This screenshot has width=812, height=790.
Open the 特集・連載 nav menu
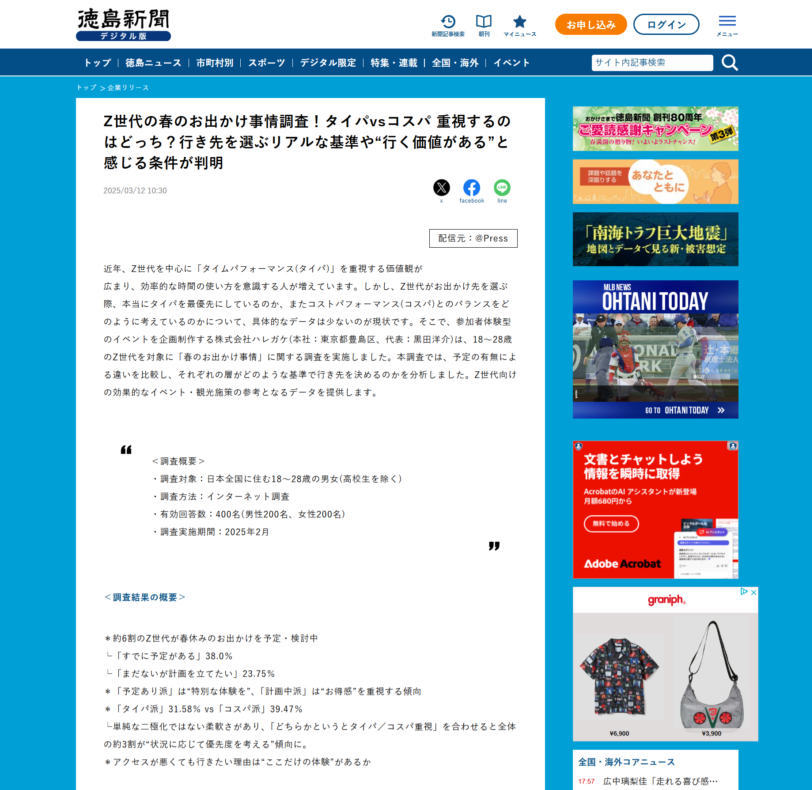(393, 63)
